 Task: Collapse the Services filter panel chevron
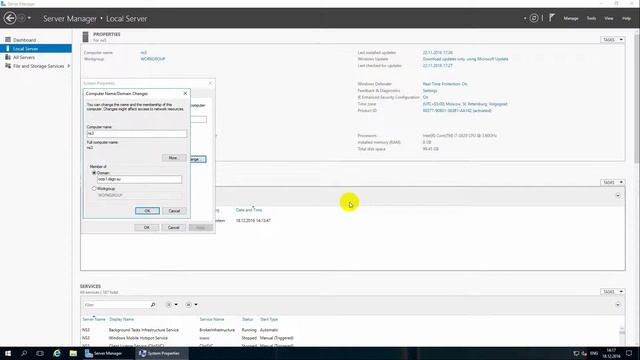618,304
